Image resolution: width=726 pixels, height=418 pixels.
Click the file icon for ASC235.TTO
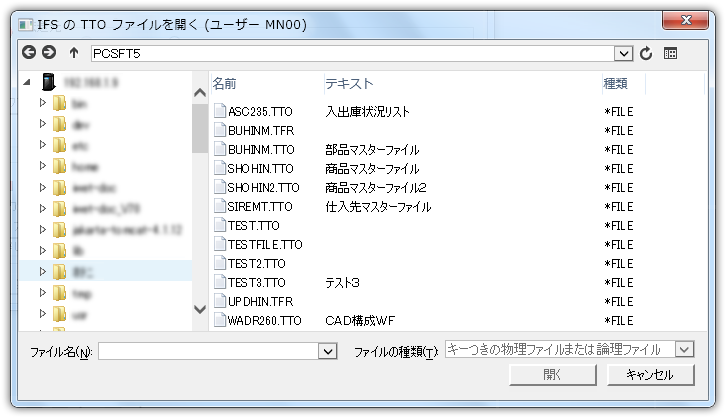[x=219, y=111]
